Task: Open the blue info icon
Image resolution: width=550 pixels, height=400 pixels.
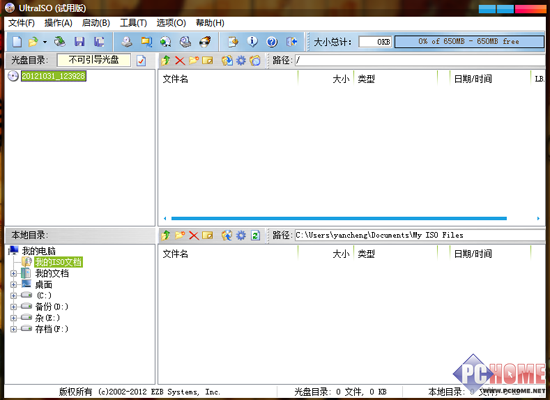Action: 252,42
